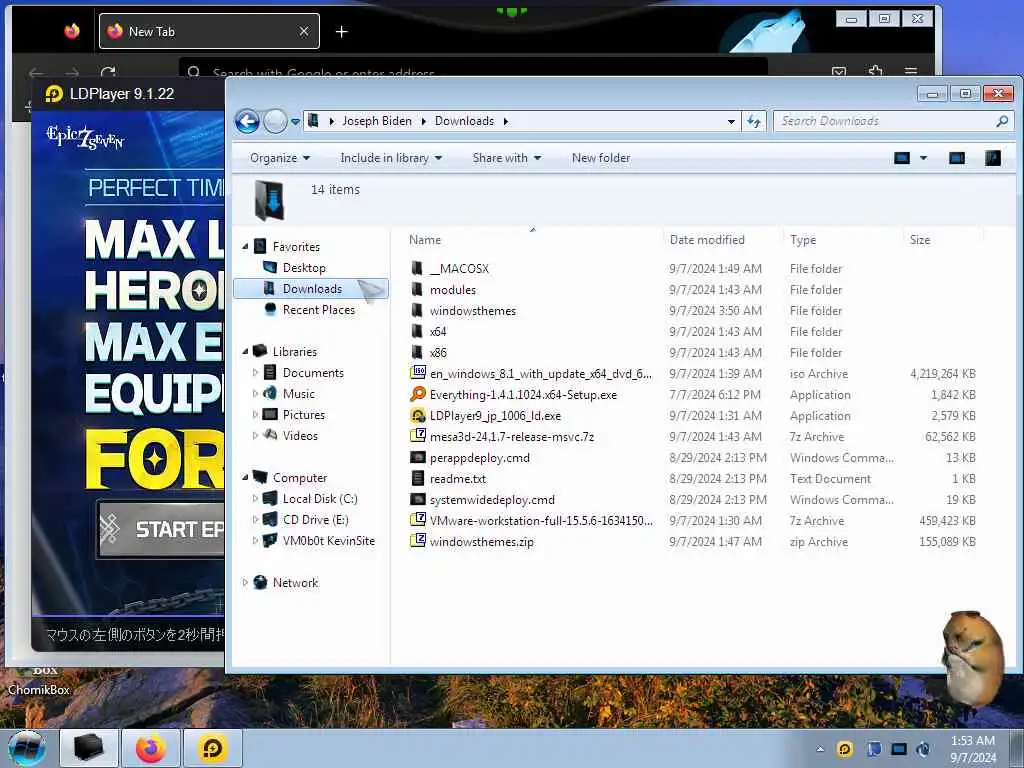The width and height of the screenshot is (1024, 768).
Task: Expand the Local Disk (C:) node
Action: (x=255, y=498)
